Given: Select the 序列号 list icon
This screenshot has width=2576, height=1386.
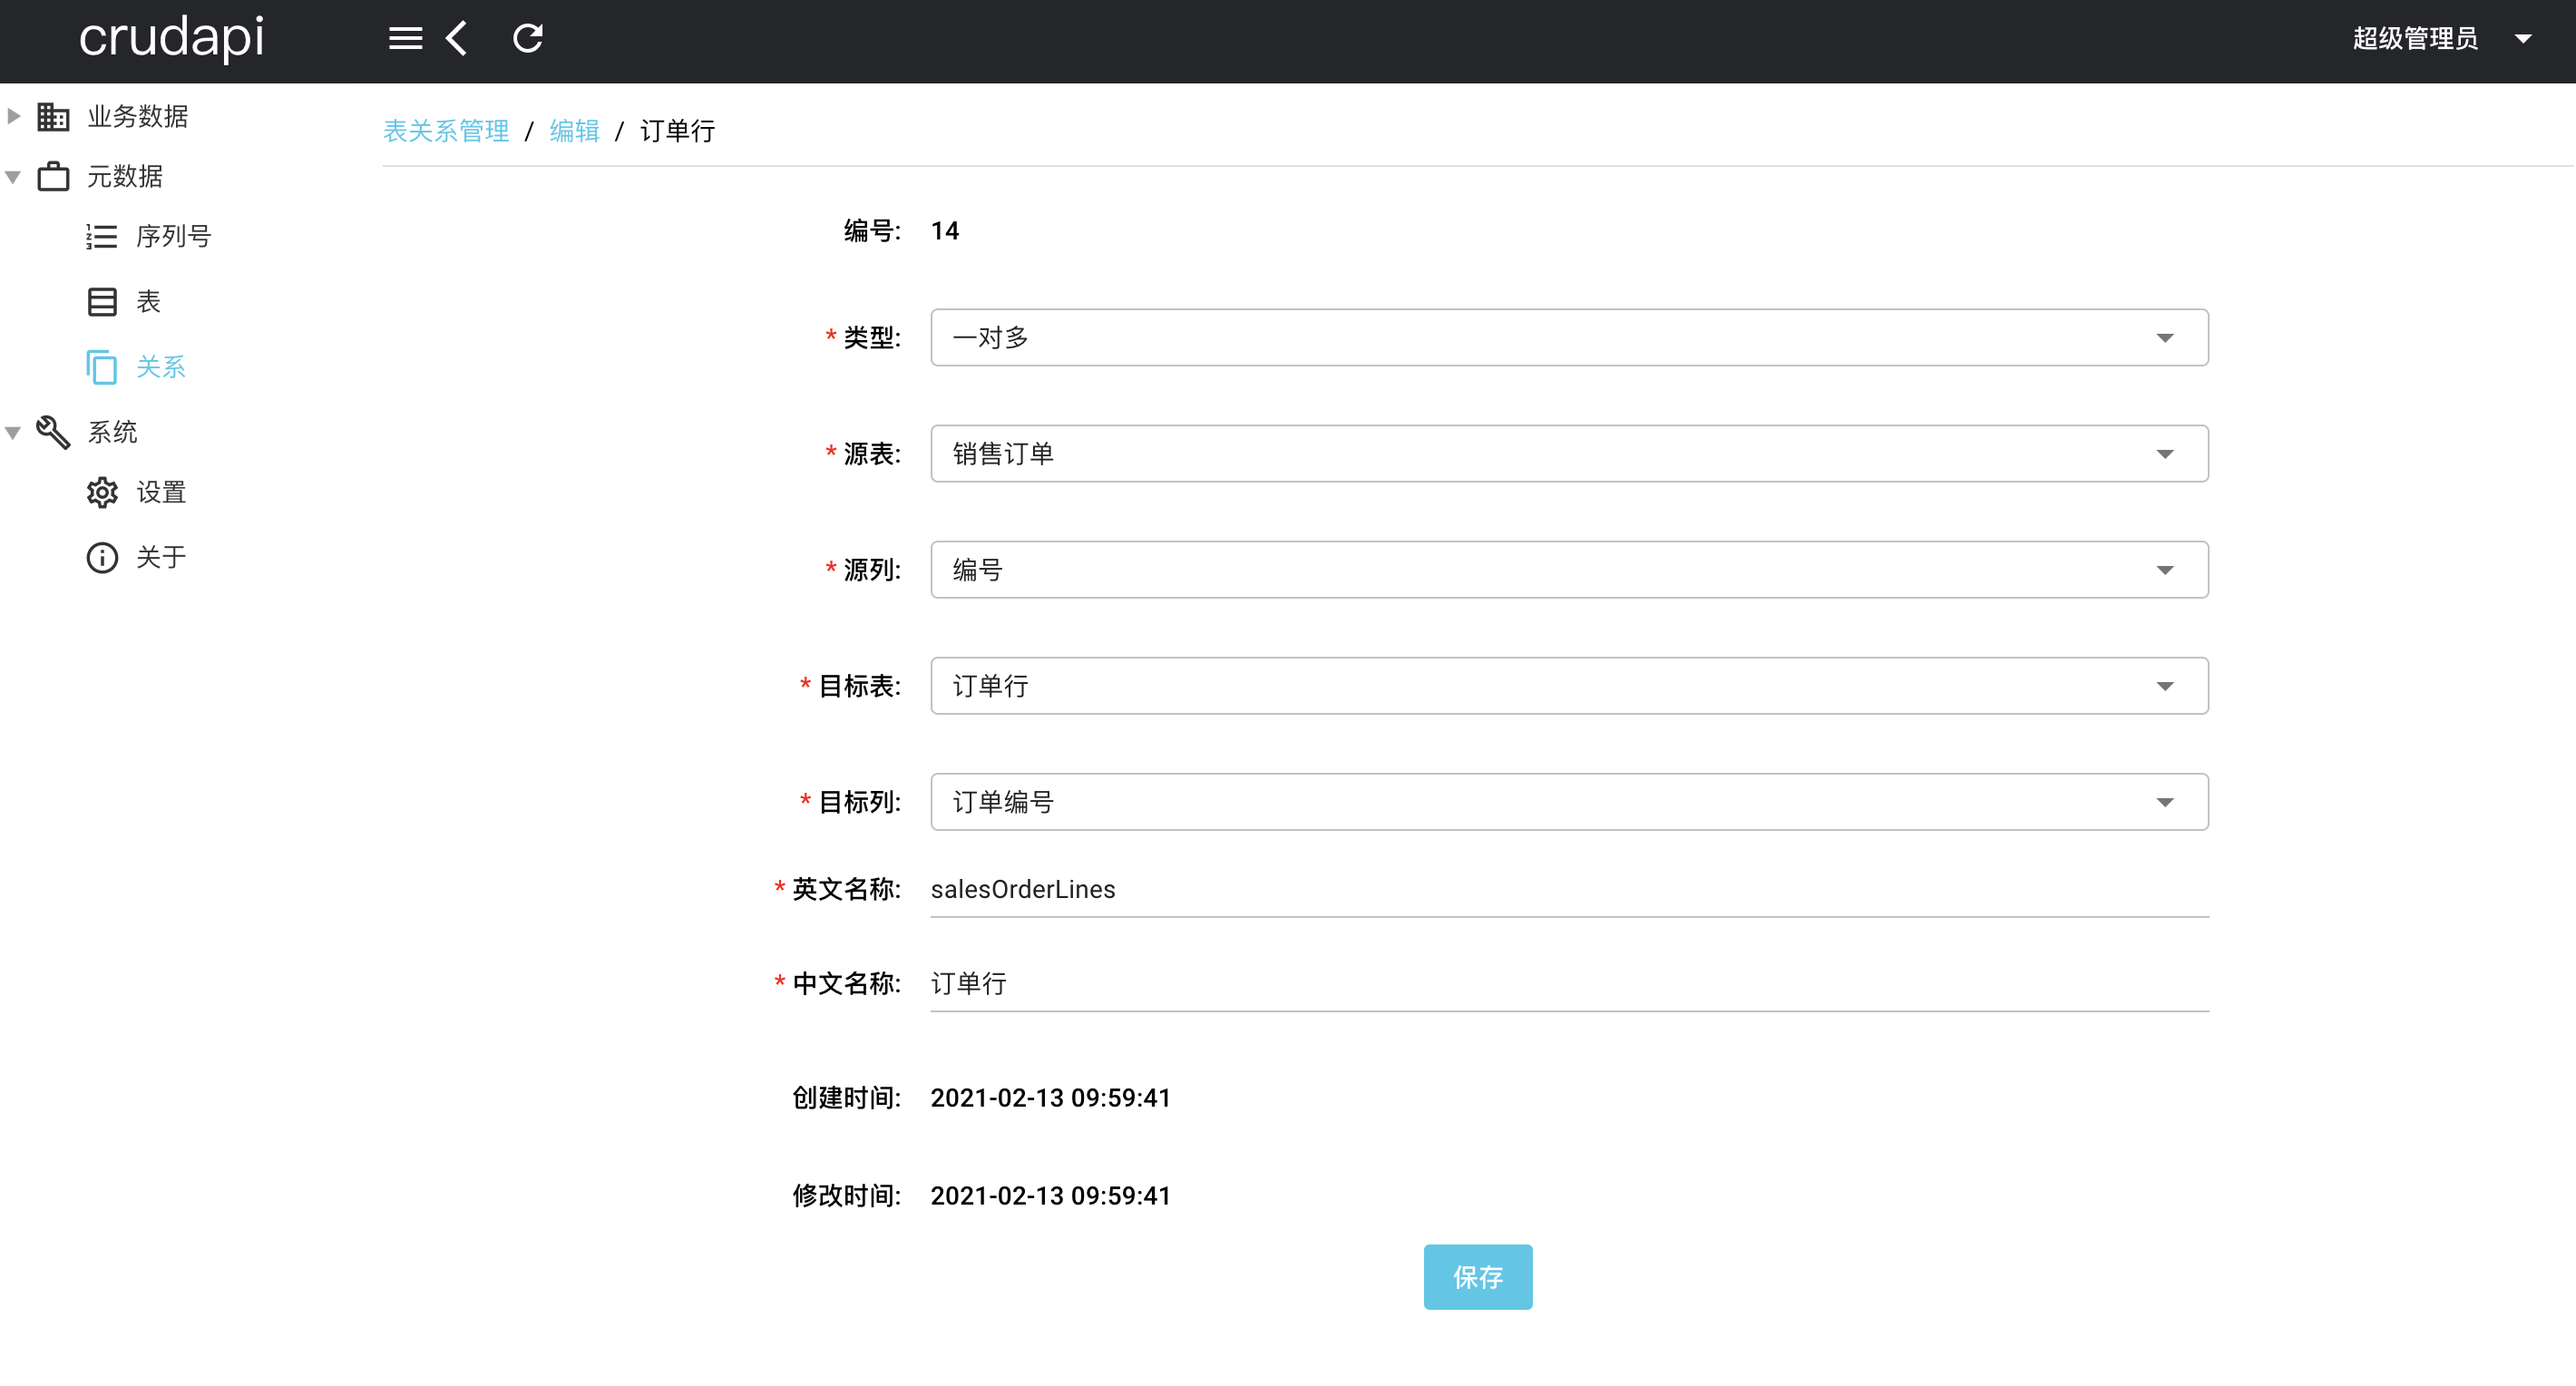Looking at the screenshot, I should tap(102, 236).
